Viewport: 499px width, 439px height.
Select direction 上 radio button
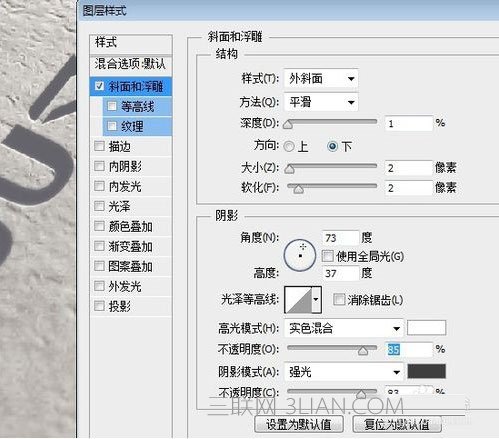pyautogui.click(x=289, y=146)
